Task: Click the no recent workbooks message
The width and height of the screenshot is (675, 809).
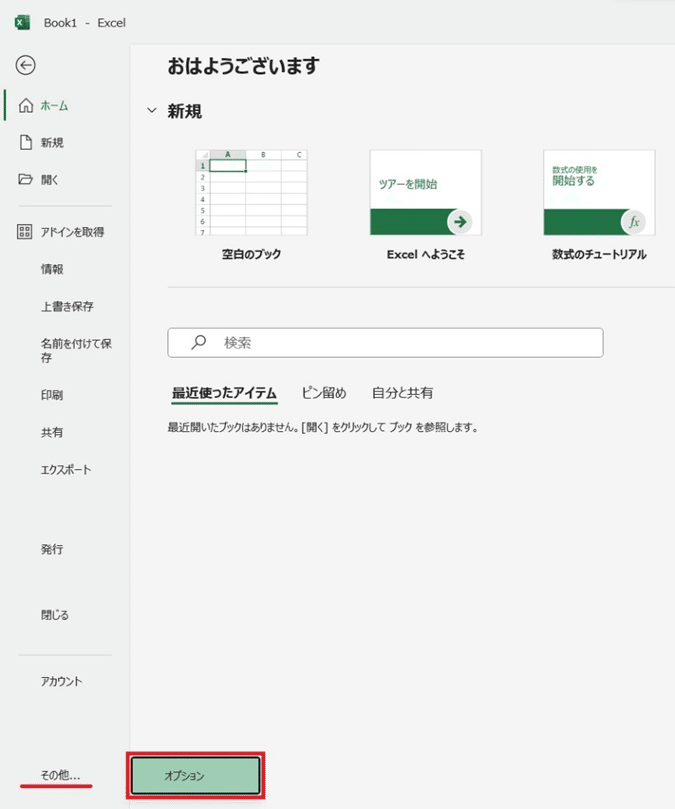Action: (x=323, y=427)
